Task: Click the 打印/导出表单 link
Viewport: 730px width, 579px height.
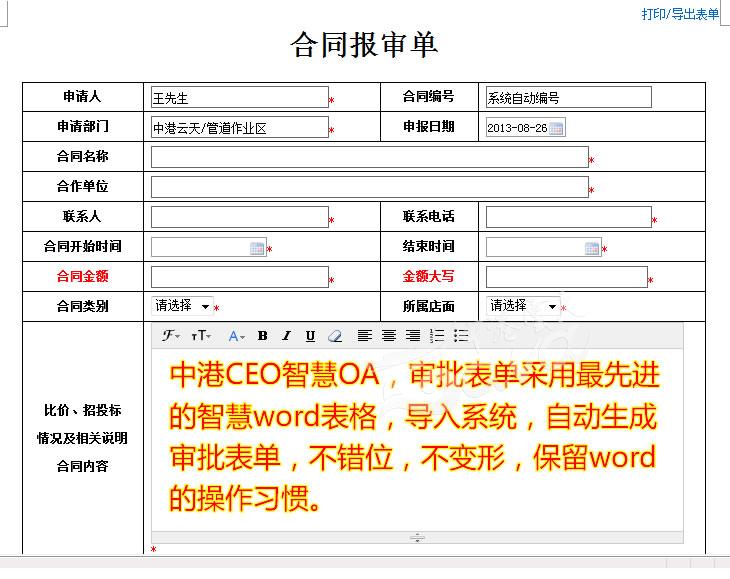Action: (680, 14)
